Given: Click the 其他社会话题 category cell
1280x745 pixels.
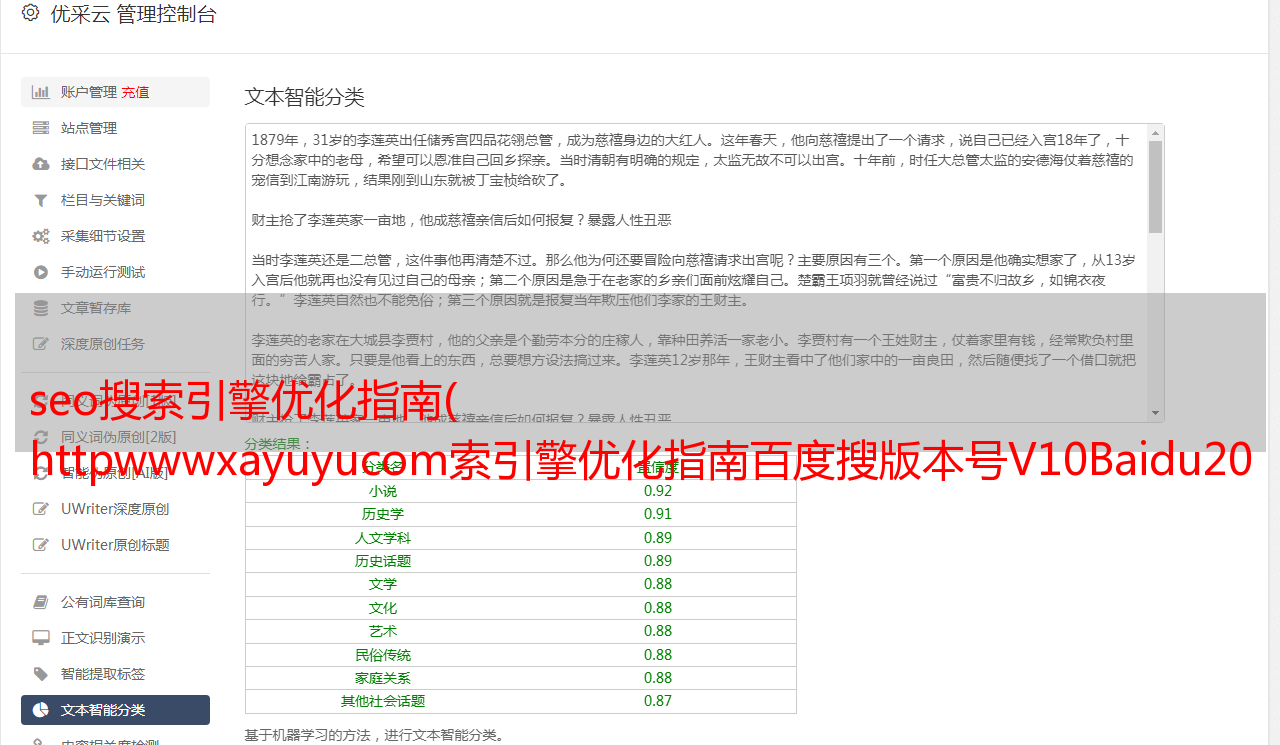Looking at the screenshot, I should pyautogui.click(x=383, y=701).
